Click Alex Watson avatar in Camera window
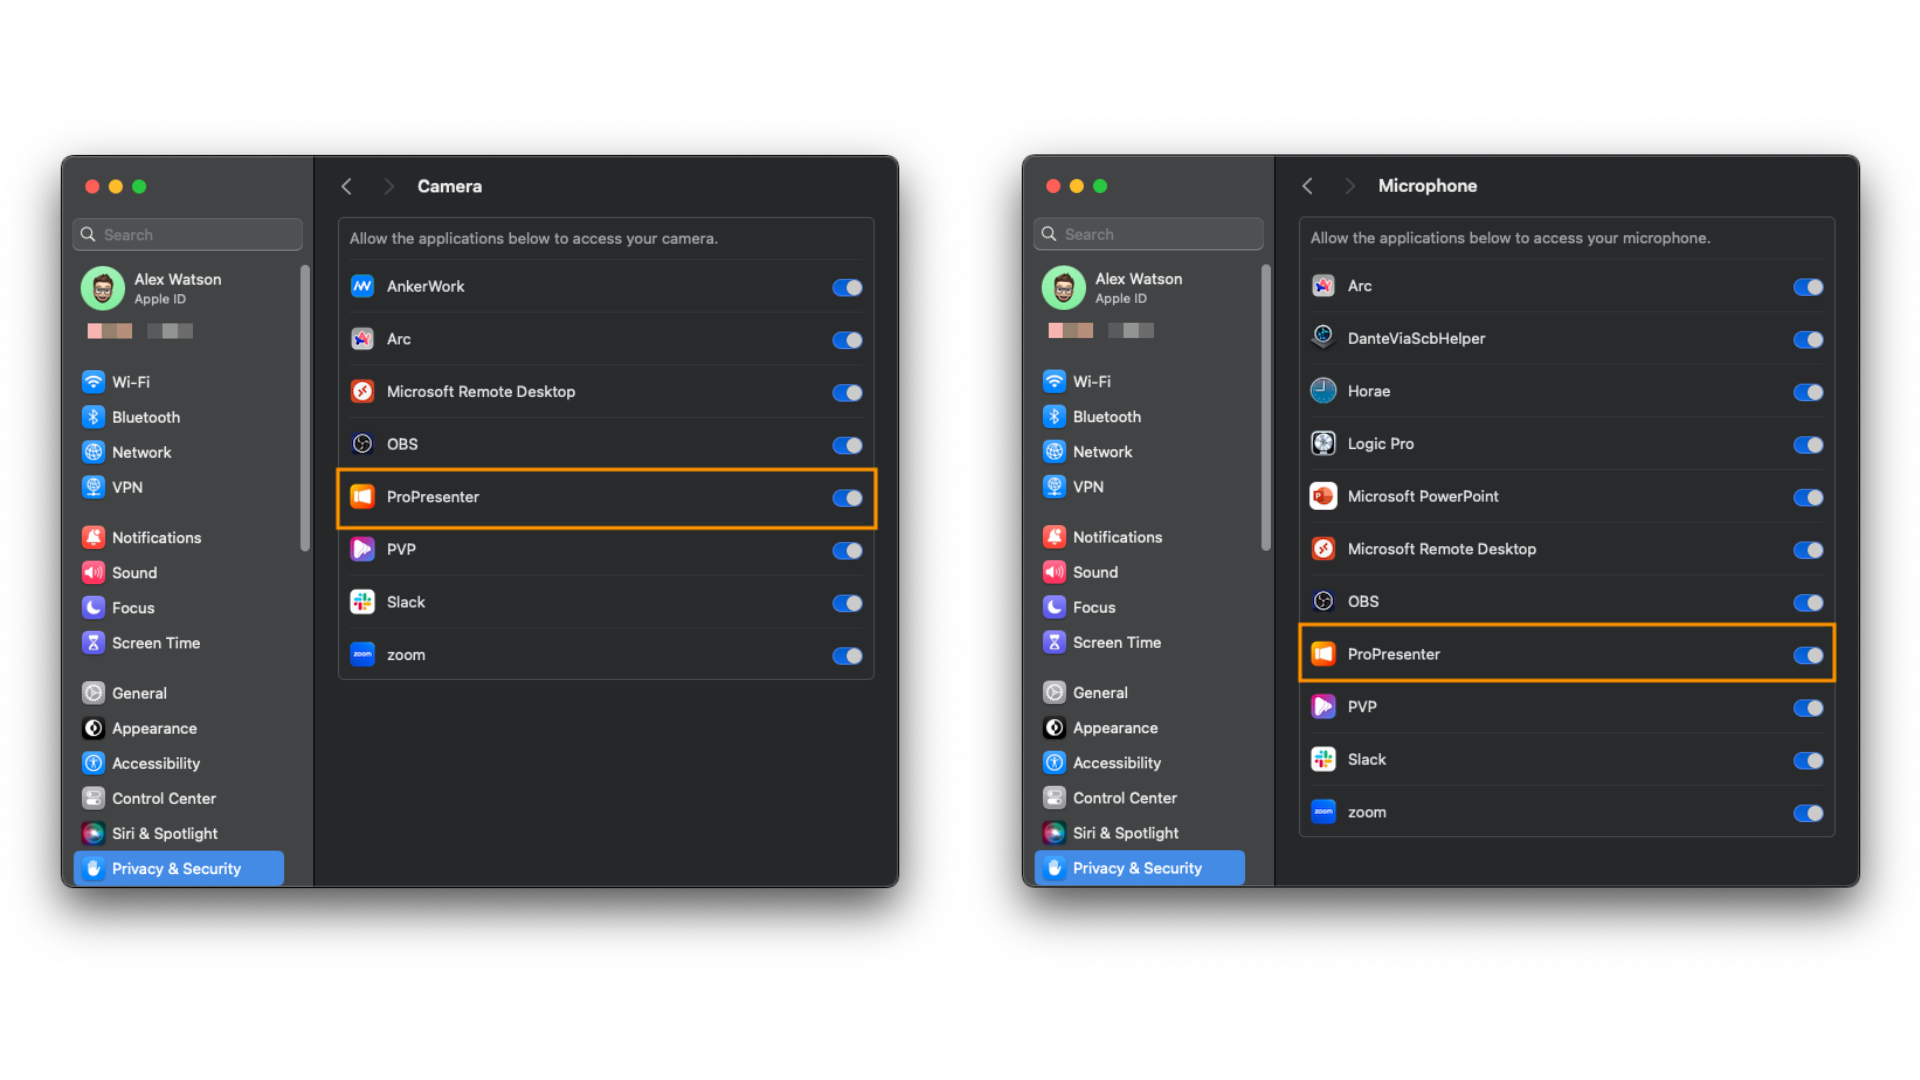The image size is (1920, 1080). coord(102,288)
